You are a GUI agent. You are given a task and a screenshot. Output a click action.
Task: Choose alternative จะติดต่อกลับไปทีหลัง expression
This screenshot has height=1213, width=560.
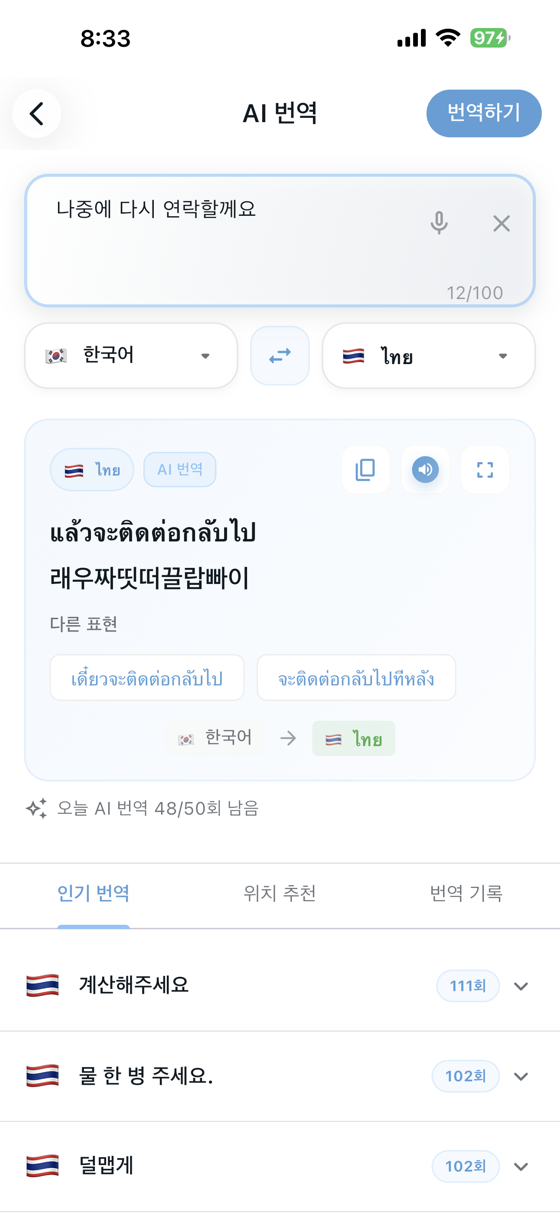[356, 679]
